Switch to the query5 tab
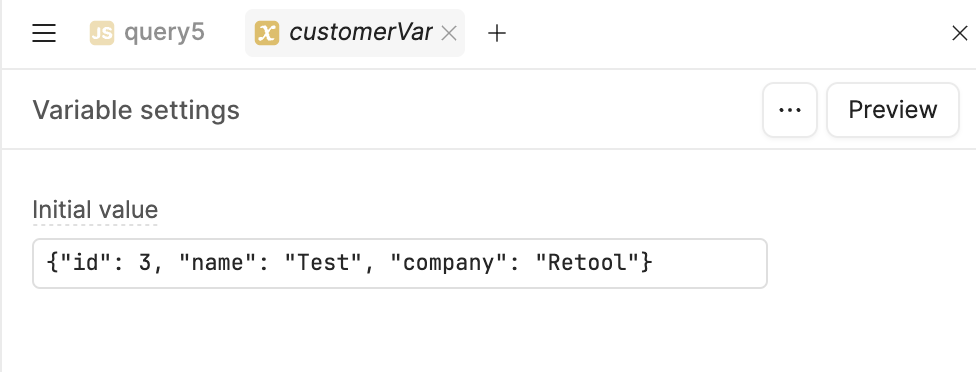The height and width of the screenshot is (372, 976). click(148, 33)
